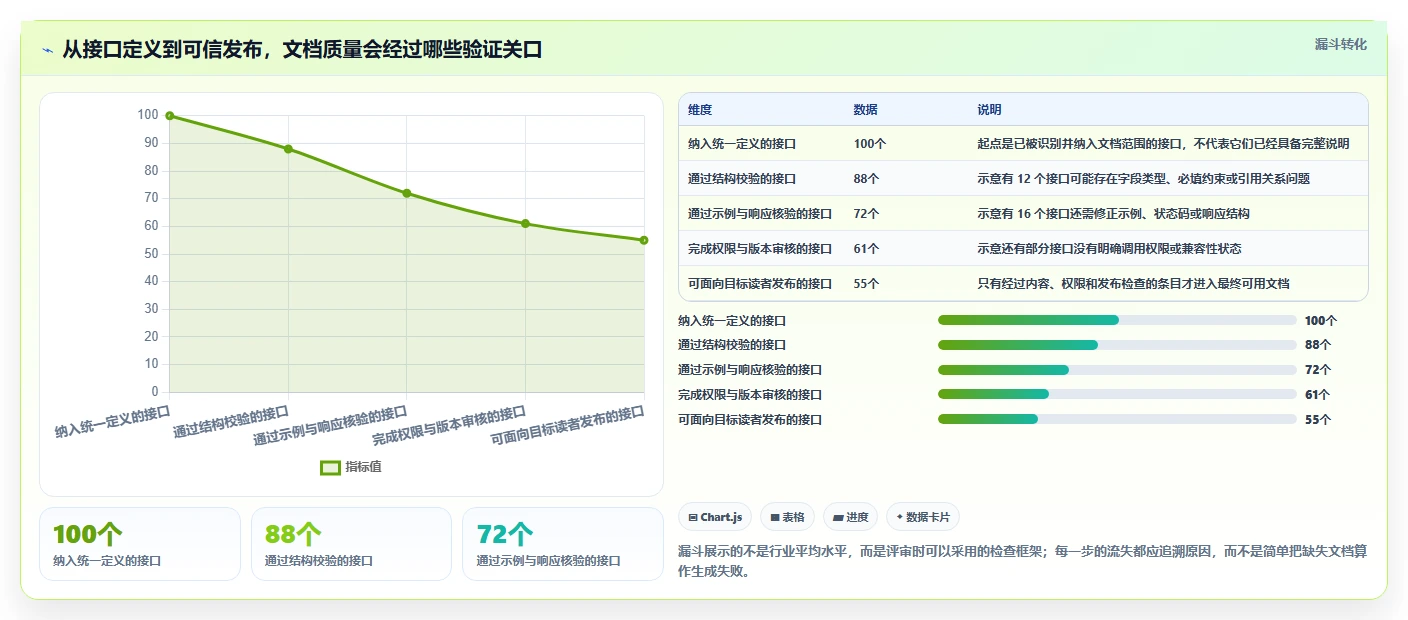The image size is (1408, 620).
Task: Click the 漏斗转化 tag in header
Action: coord(1340,44)
